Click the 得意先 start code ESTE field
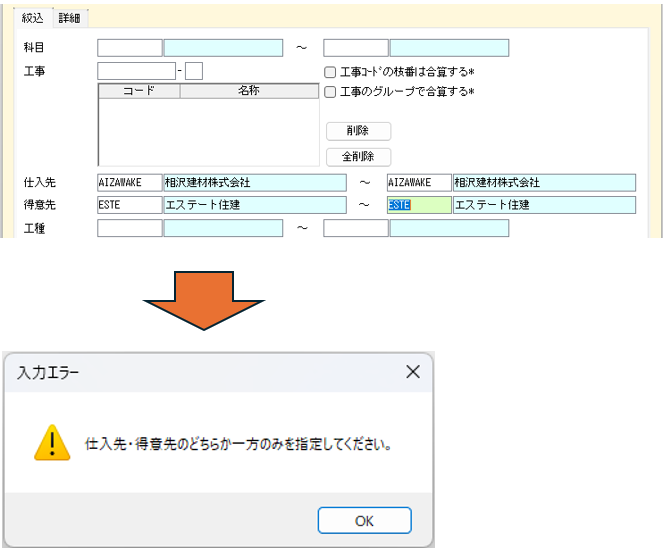 pos(130,205)
